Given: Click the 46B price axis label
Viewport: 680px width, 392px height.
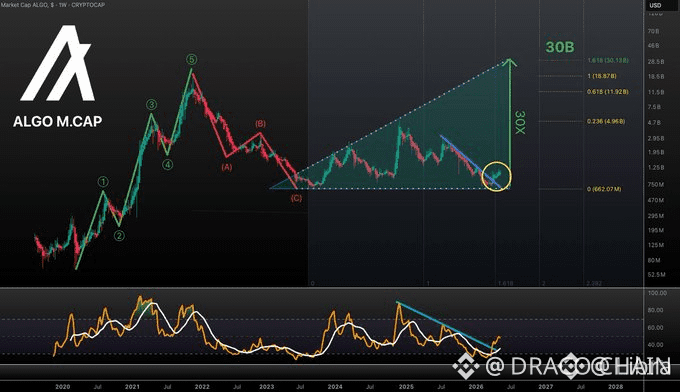Looking at the screenshot, I should [x=654, y=46].
